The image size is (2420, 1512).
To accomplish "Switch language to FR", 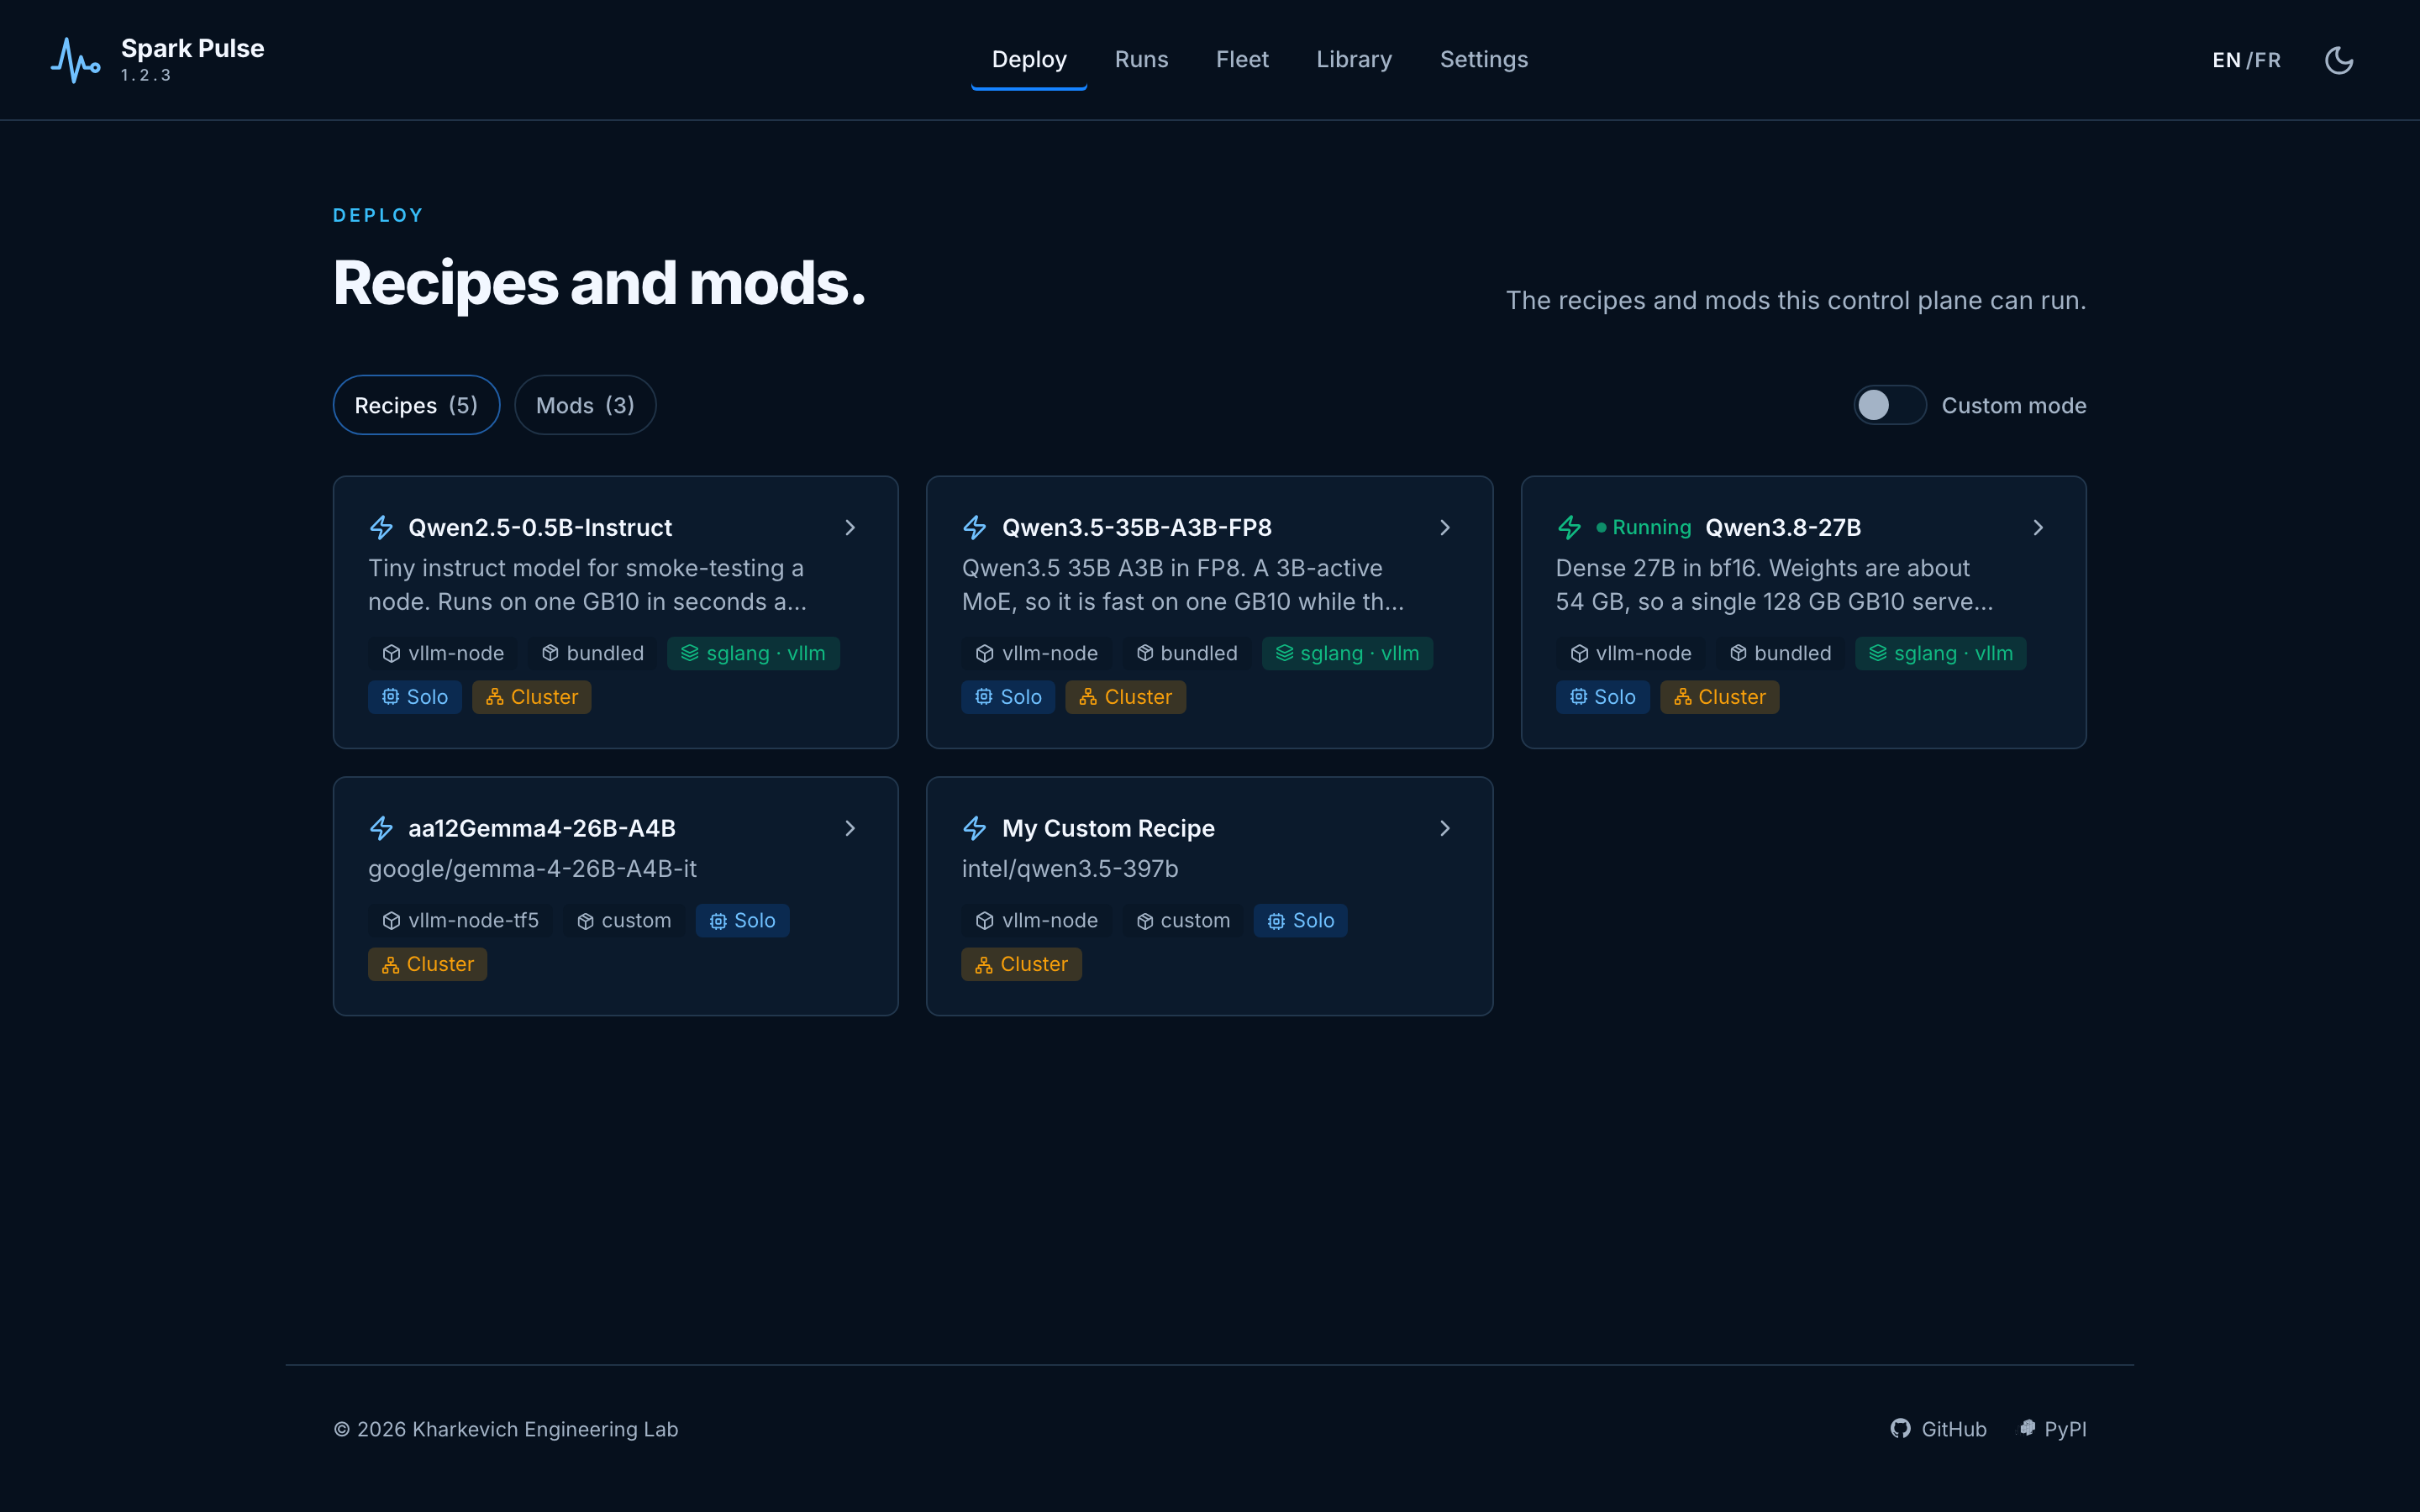I will coord(2268,60).
